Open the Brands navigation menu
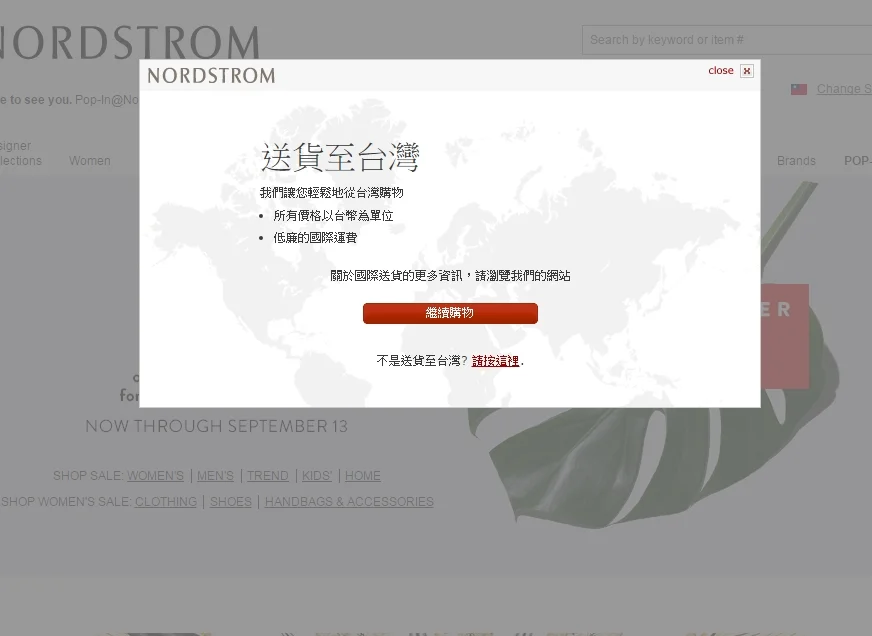 click(796, 161)
